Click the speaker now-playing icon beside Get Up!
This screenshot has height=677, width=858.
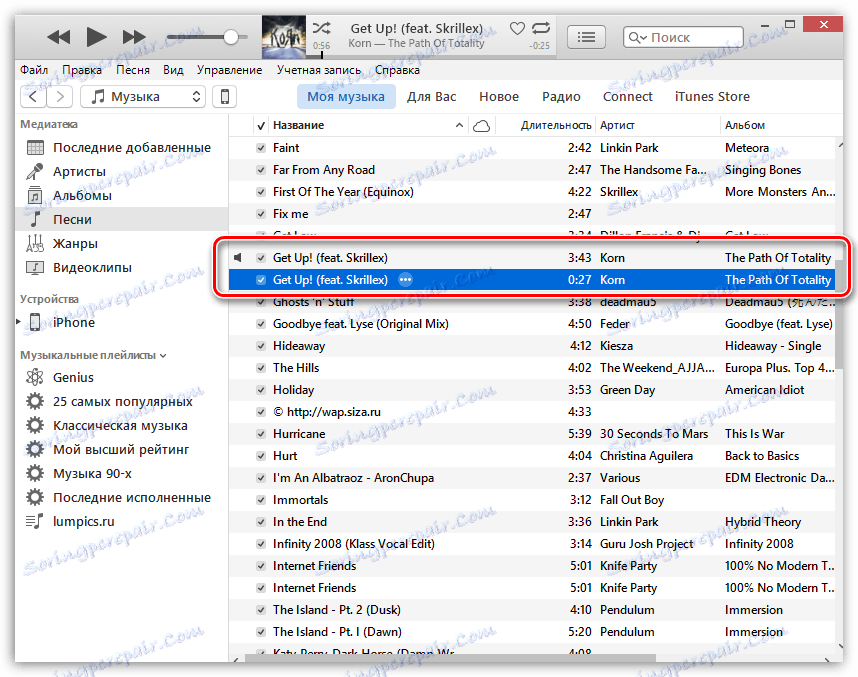238,257
